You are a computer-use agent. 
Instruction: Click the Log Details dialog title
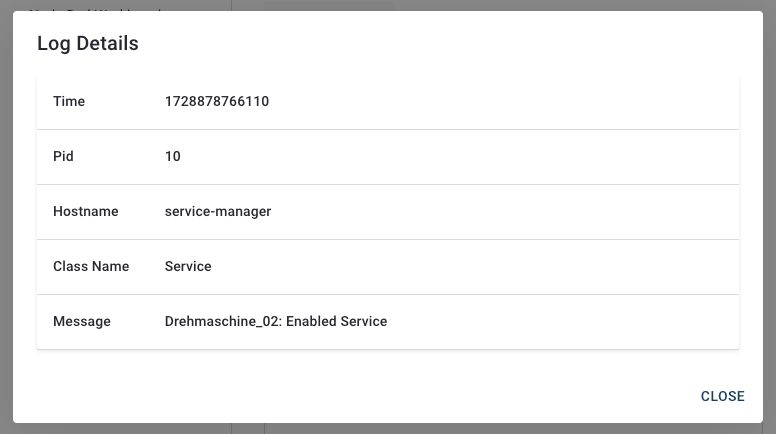tap(88, 43)
